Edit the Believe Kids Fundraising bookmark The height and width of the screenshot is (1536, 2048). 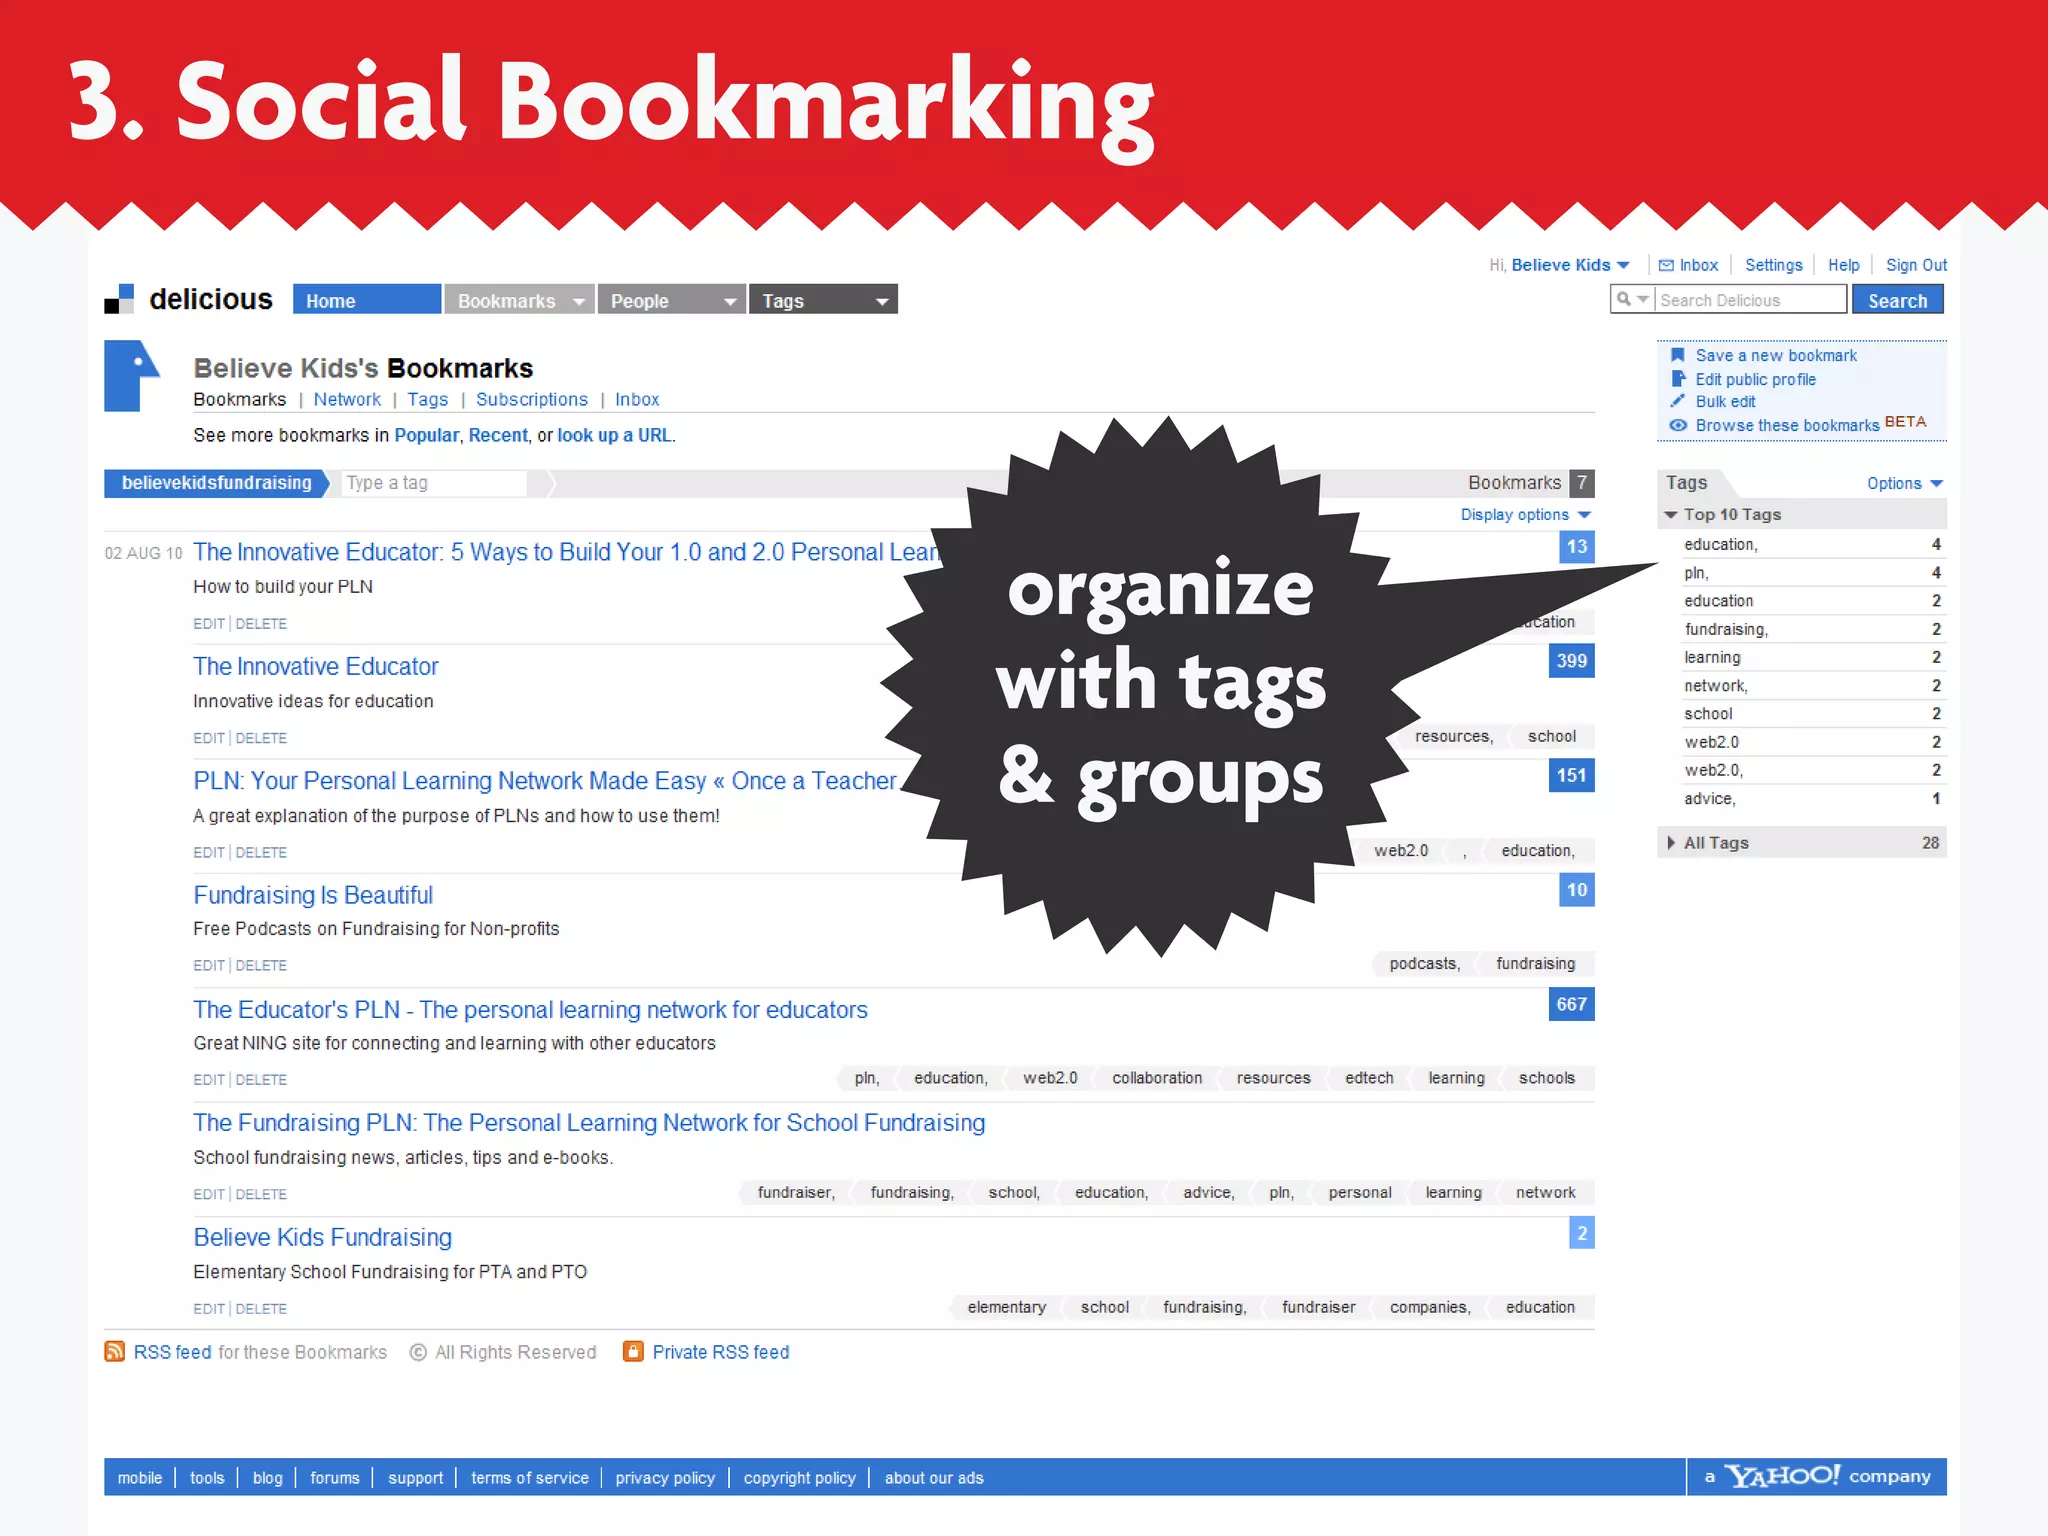click(209, 1308)
